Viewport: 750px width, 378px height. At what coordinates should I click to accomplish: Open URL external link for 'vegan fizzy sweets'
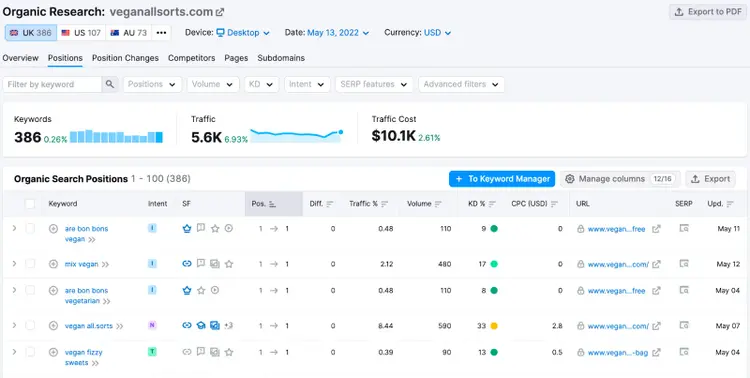(656, 352)
